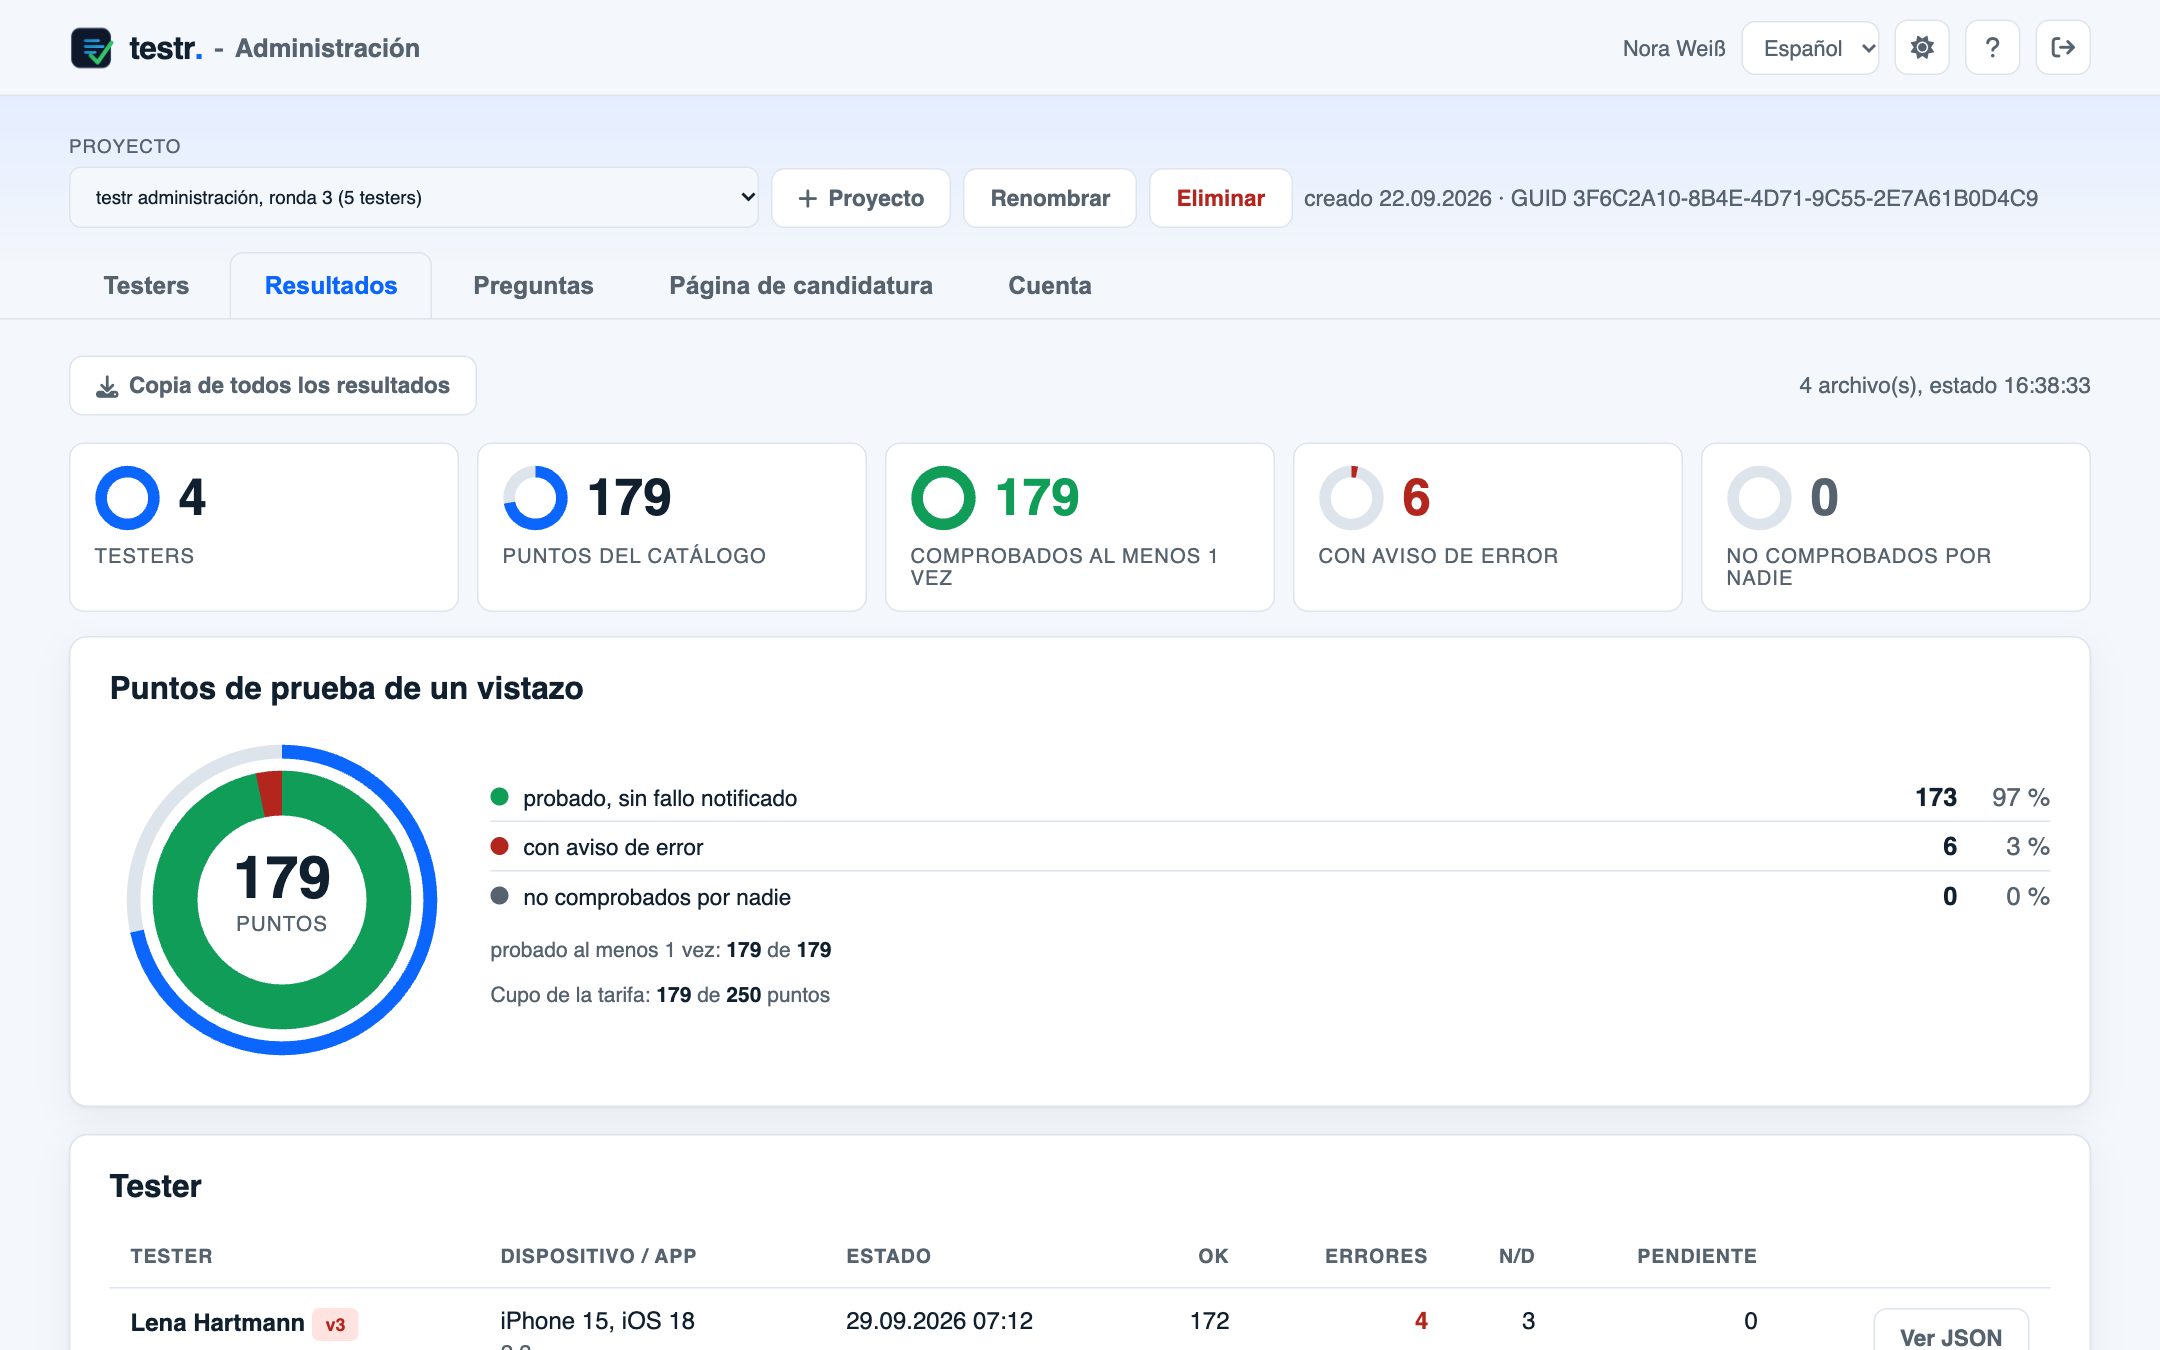Image resolution: width=2160 pixels, height=1350 pixels.
Task: Click 'Cupo de la tarifa: 179 de 250 puntos'
Action: [660, 995]
